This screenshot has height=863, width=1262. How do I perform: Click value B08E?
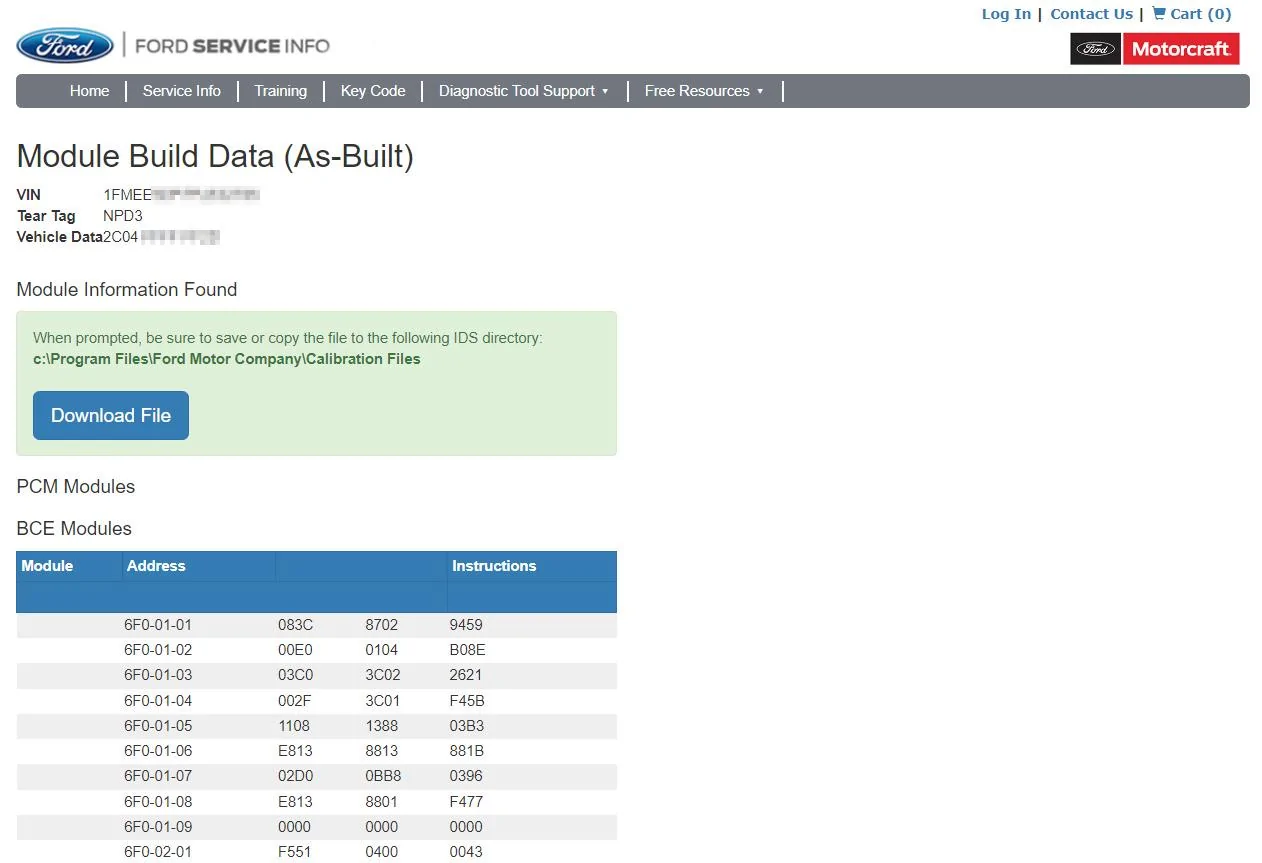click(x=467, y=650)
